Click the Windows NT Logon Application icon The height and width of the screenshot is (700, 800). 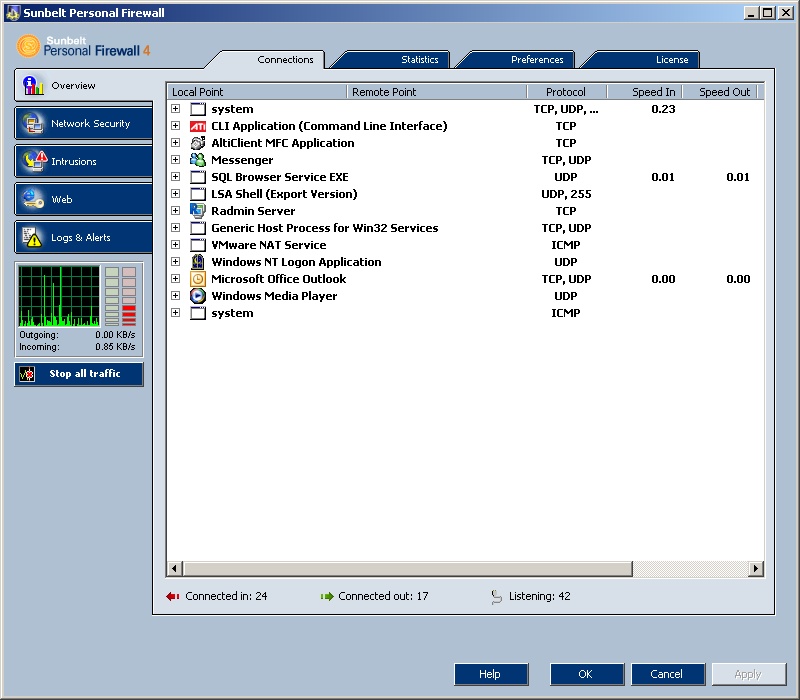click(197, 262)
